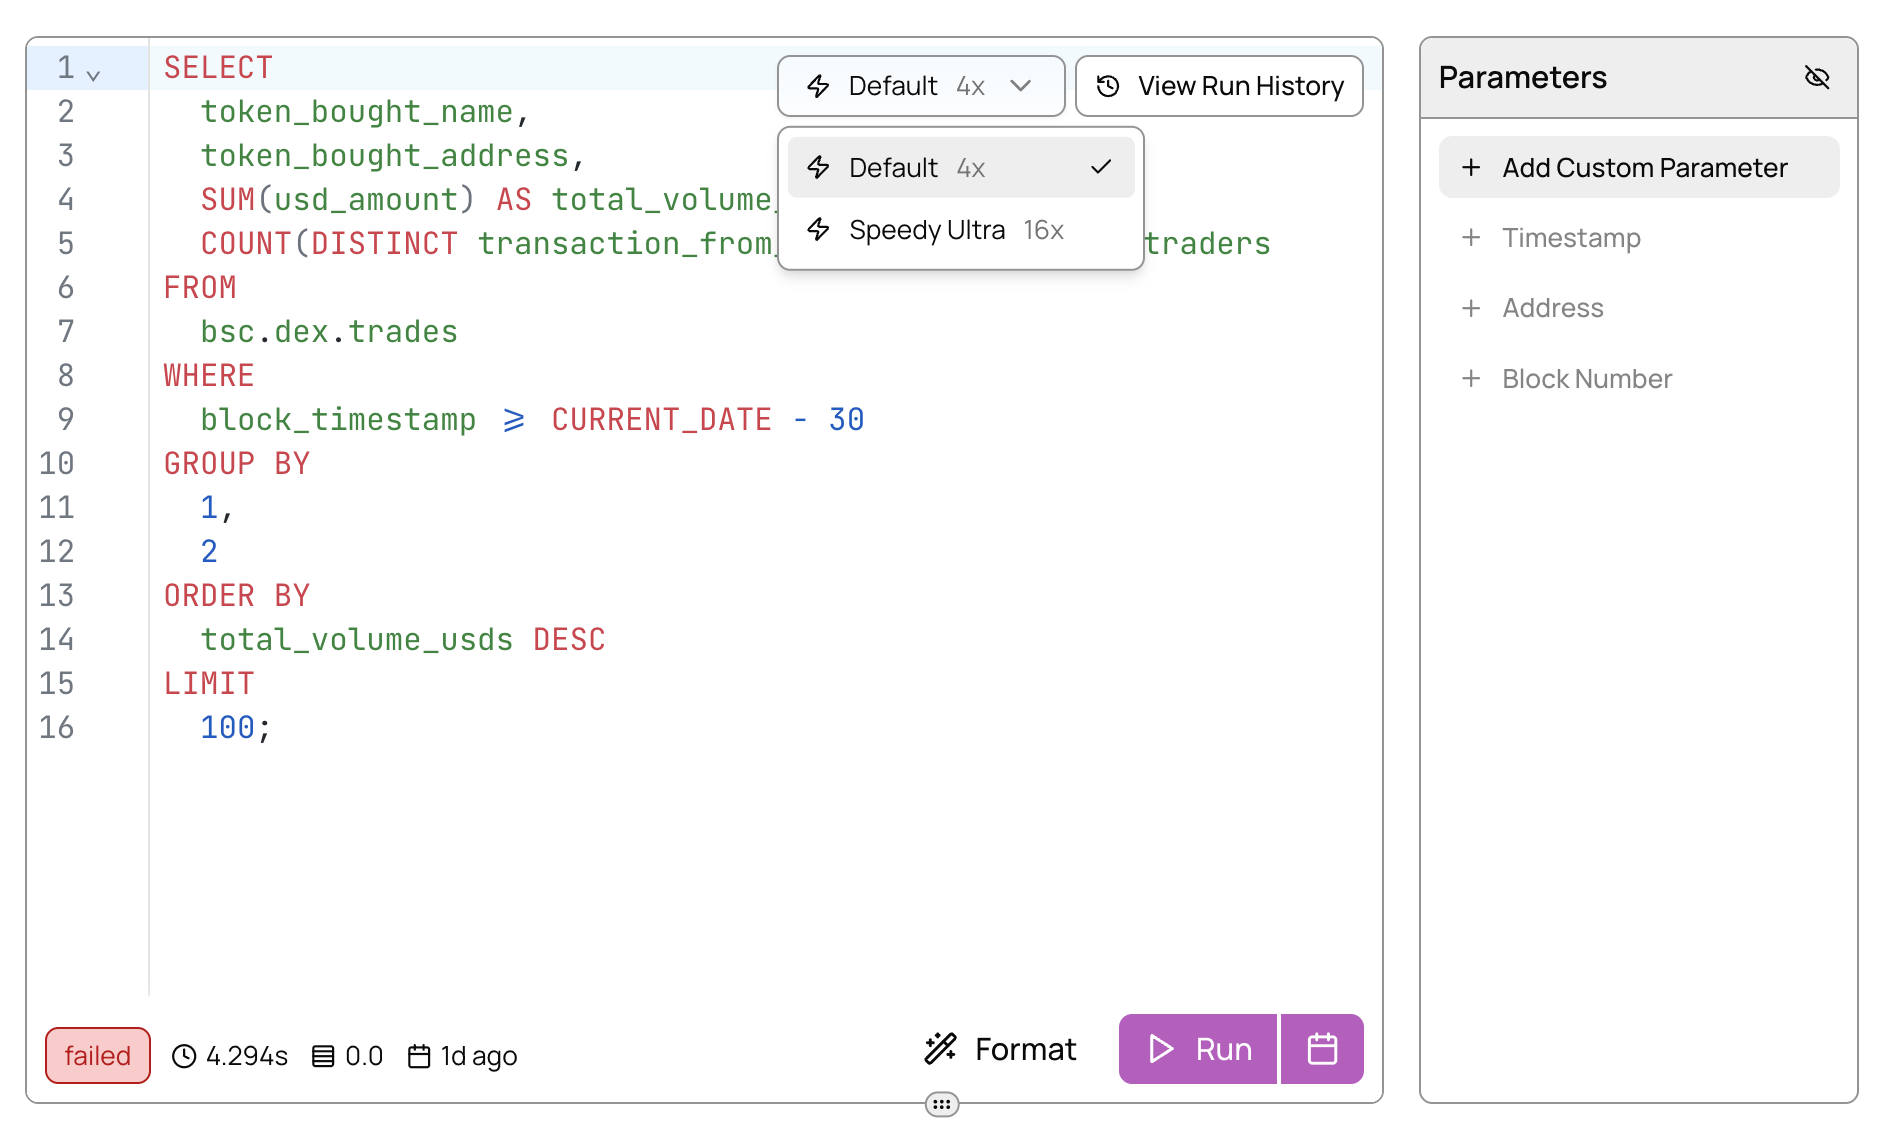Click the LIMIT keyword
The width and height of the screenshot is (1888, 1126).
(209, 684)
